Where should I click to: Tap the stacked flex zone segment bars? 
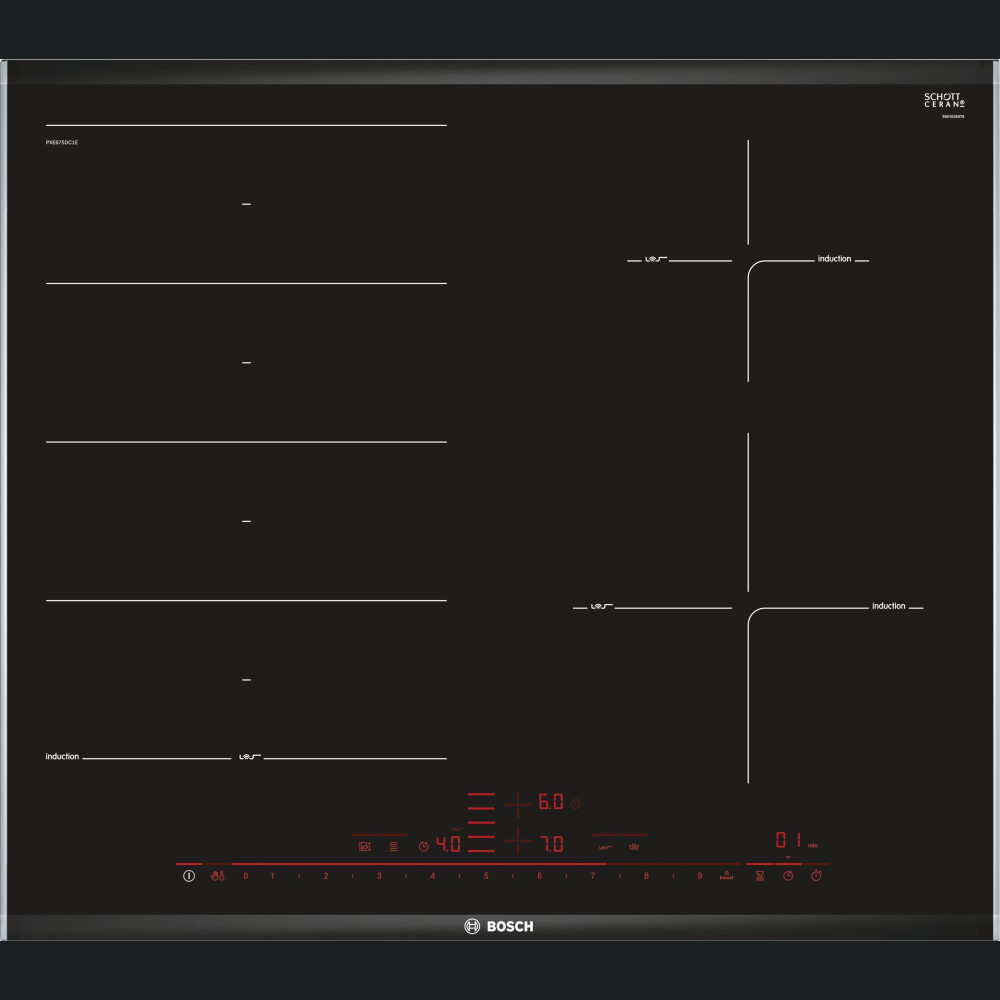(x=481, y=822)
